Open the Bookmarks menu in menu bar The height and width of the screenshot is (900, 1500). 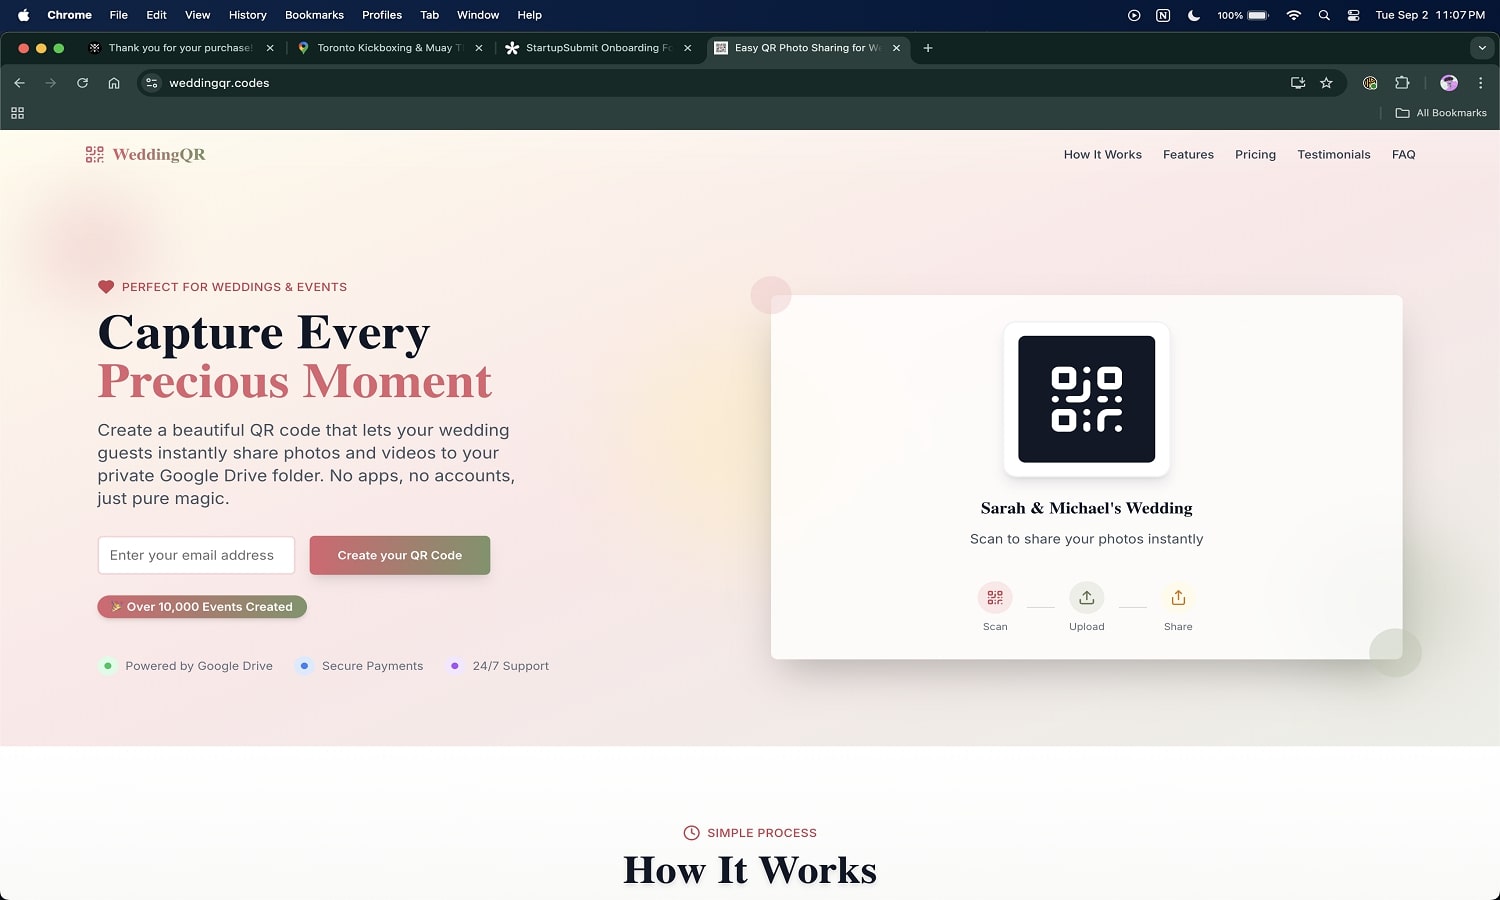tap(314, 15)
